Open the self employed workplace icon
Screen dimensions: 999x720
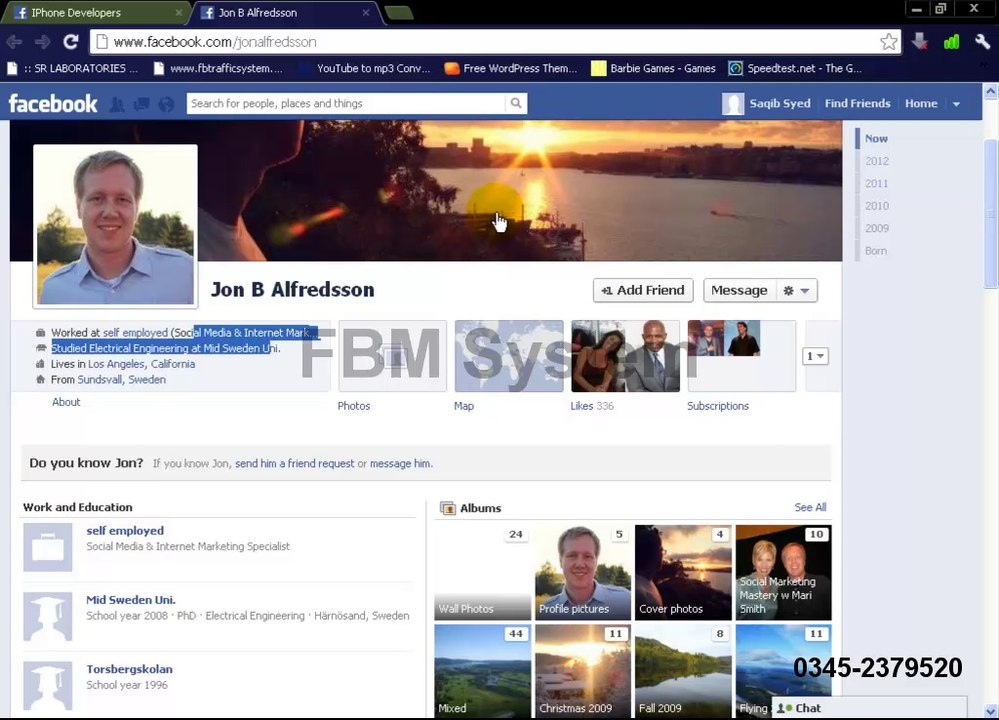[48, 547]
